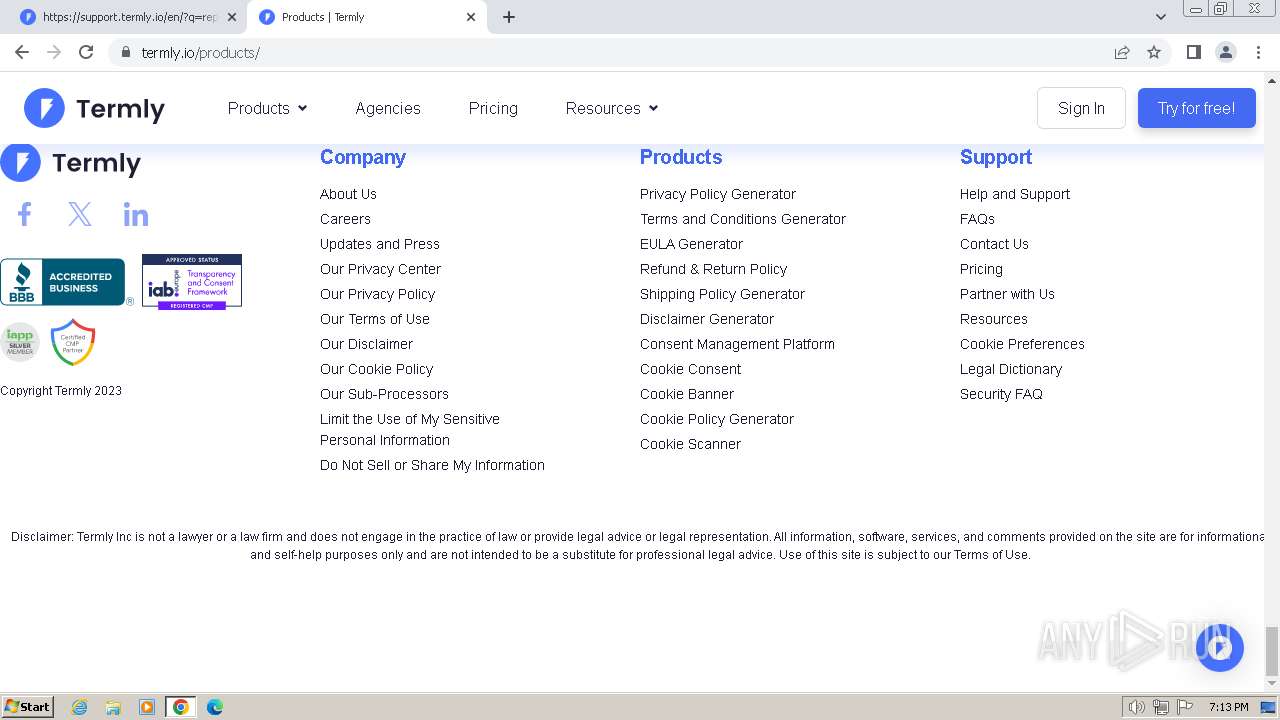Open the Contact Us link

click(994, 244)
